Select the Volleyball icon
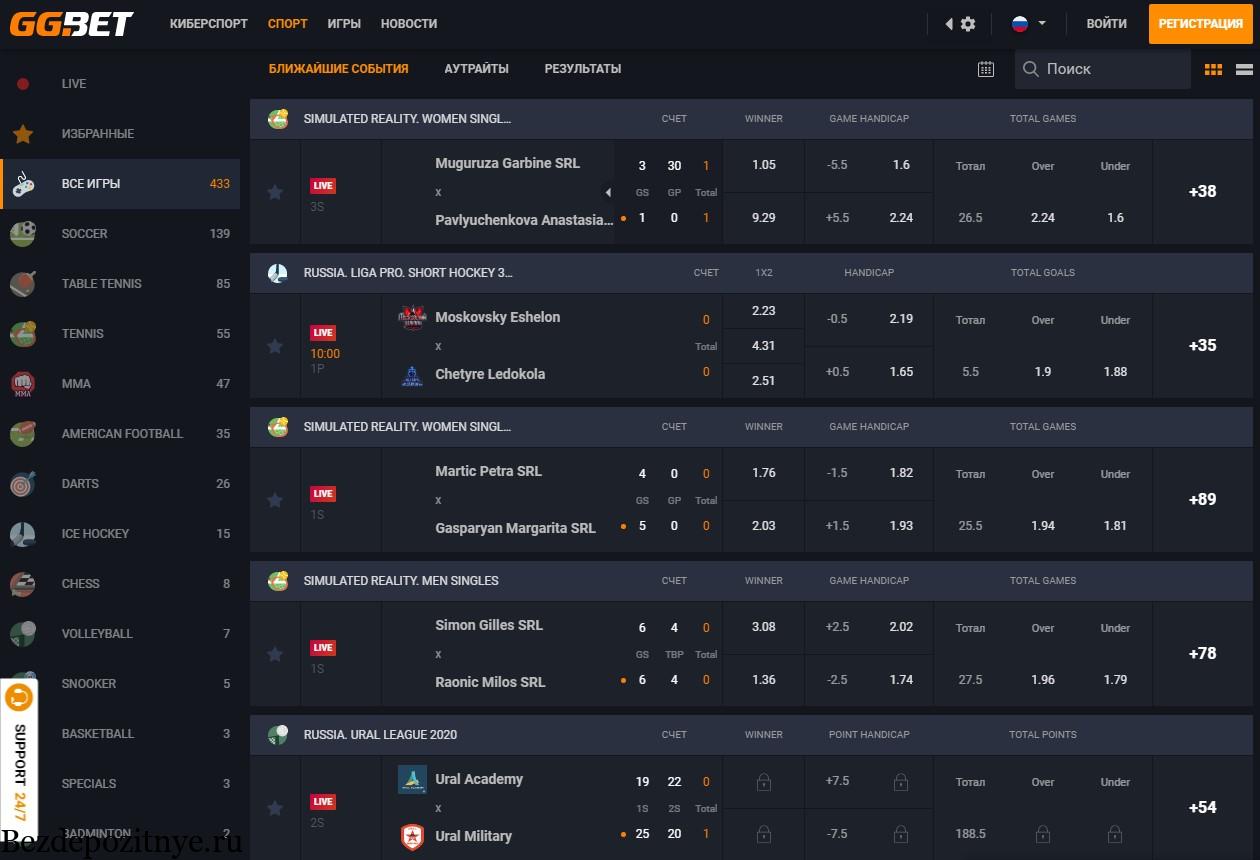This screenshot has height=860, width=1260. point(23,634)
